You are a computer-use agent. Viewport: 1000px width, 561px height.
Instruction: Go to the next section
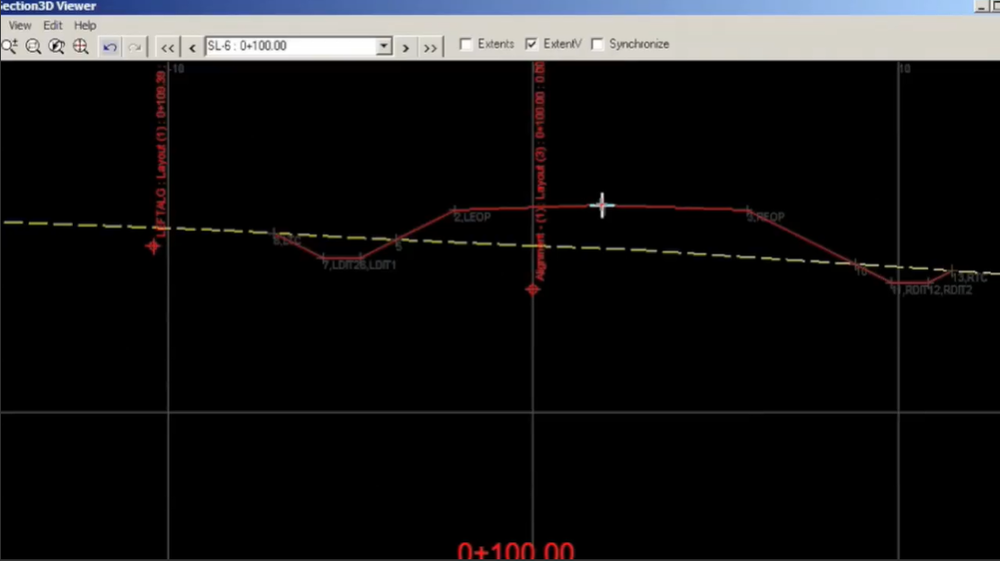pos(406,47)
